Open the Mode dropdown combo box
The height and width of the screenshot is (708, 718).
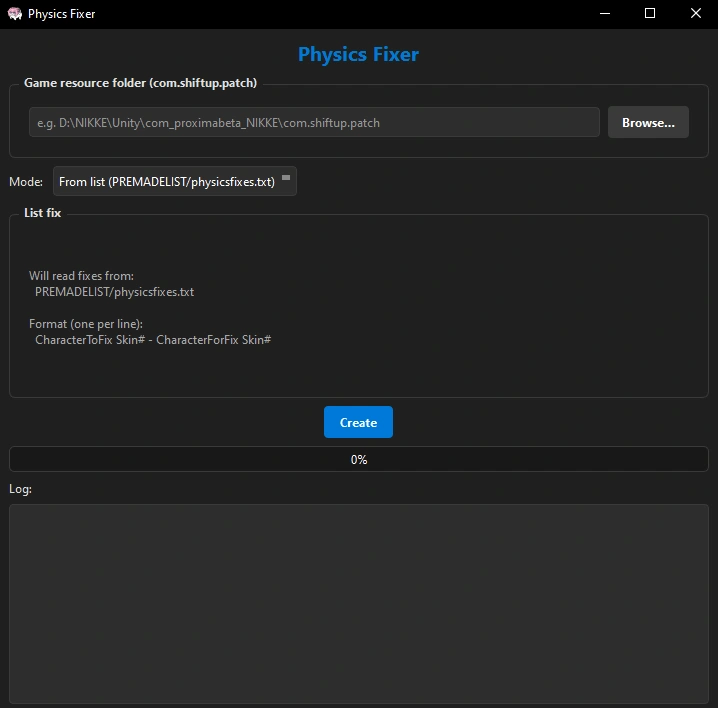175,181
